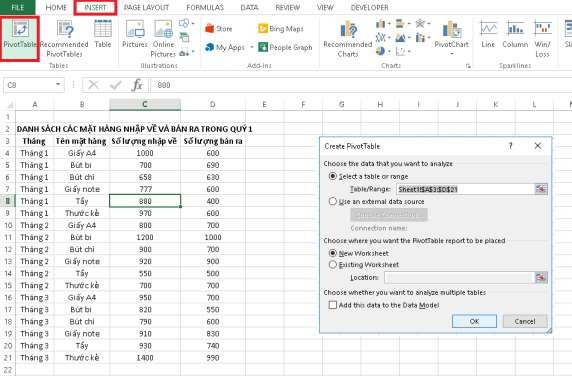
Task: Switch to VIEW tab
Action: coord(325,7)
